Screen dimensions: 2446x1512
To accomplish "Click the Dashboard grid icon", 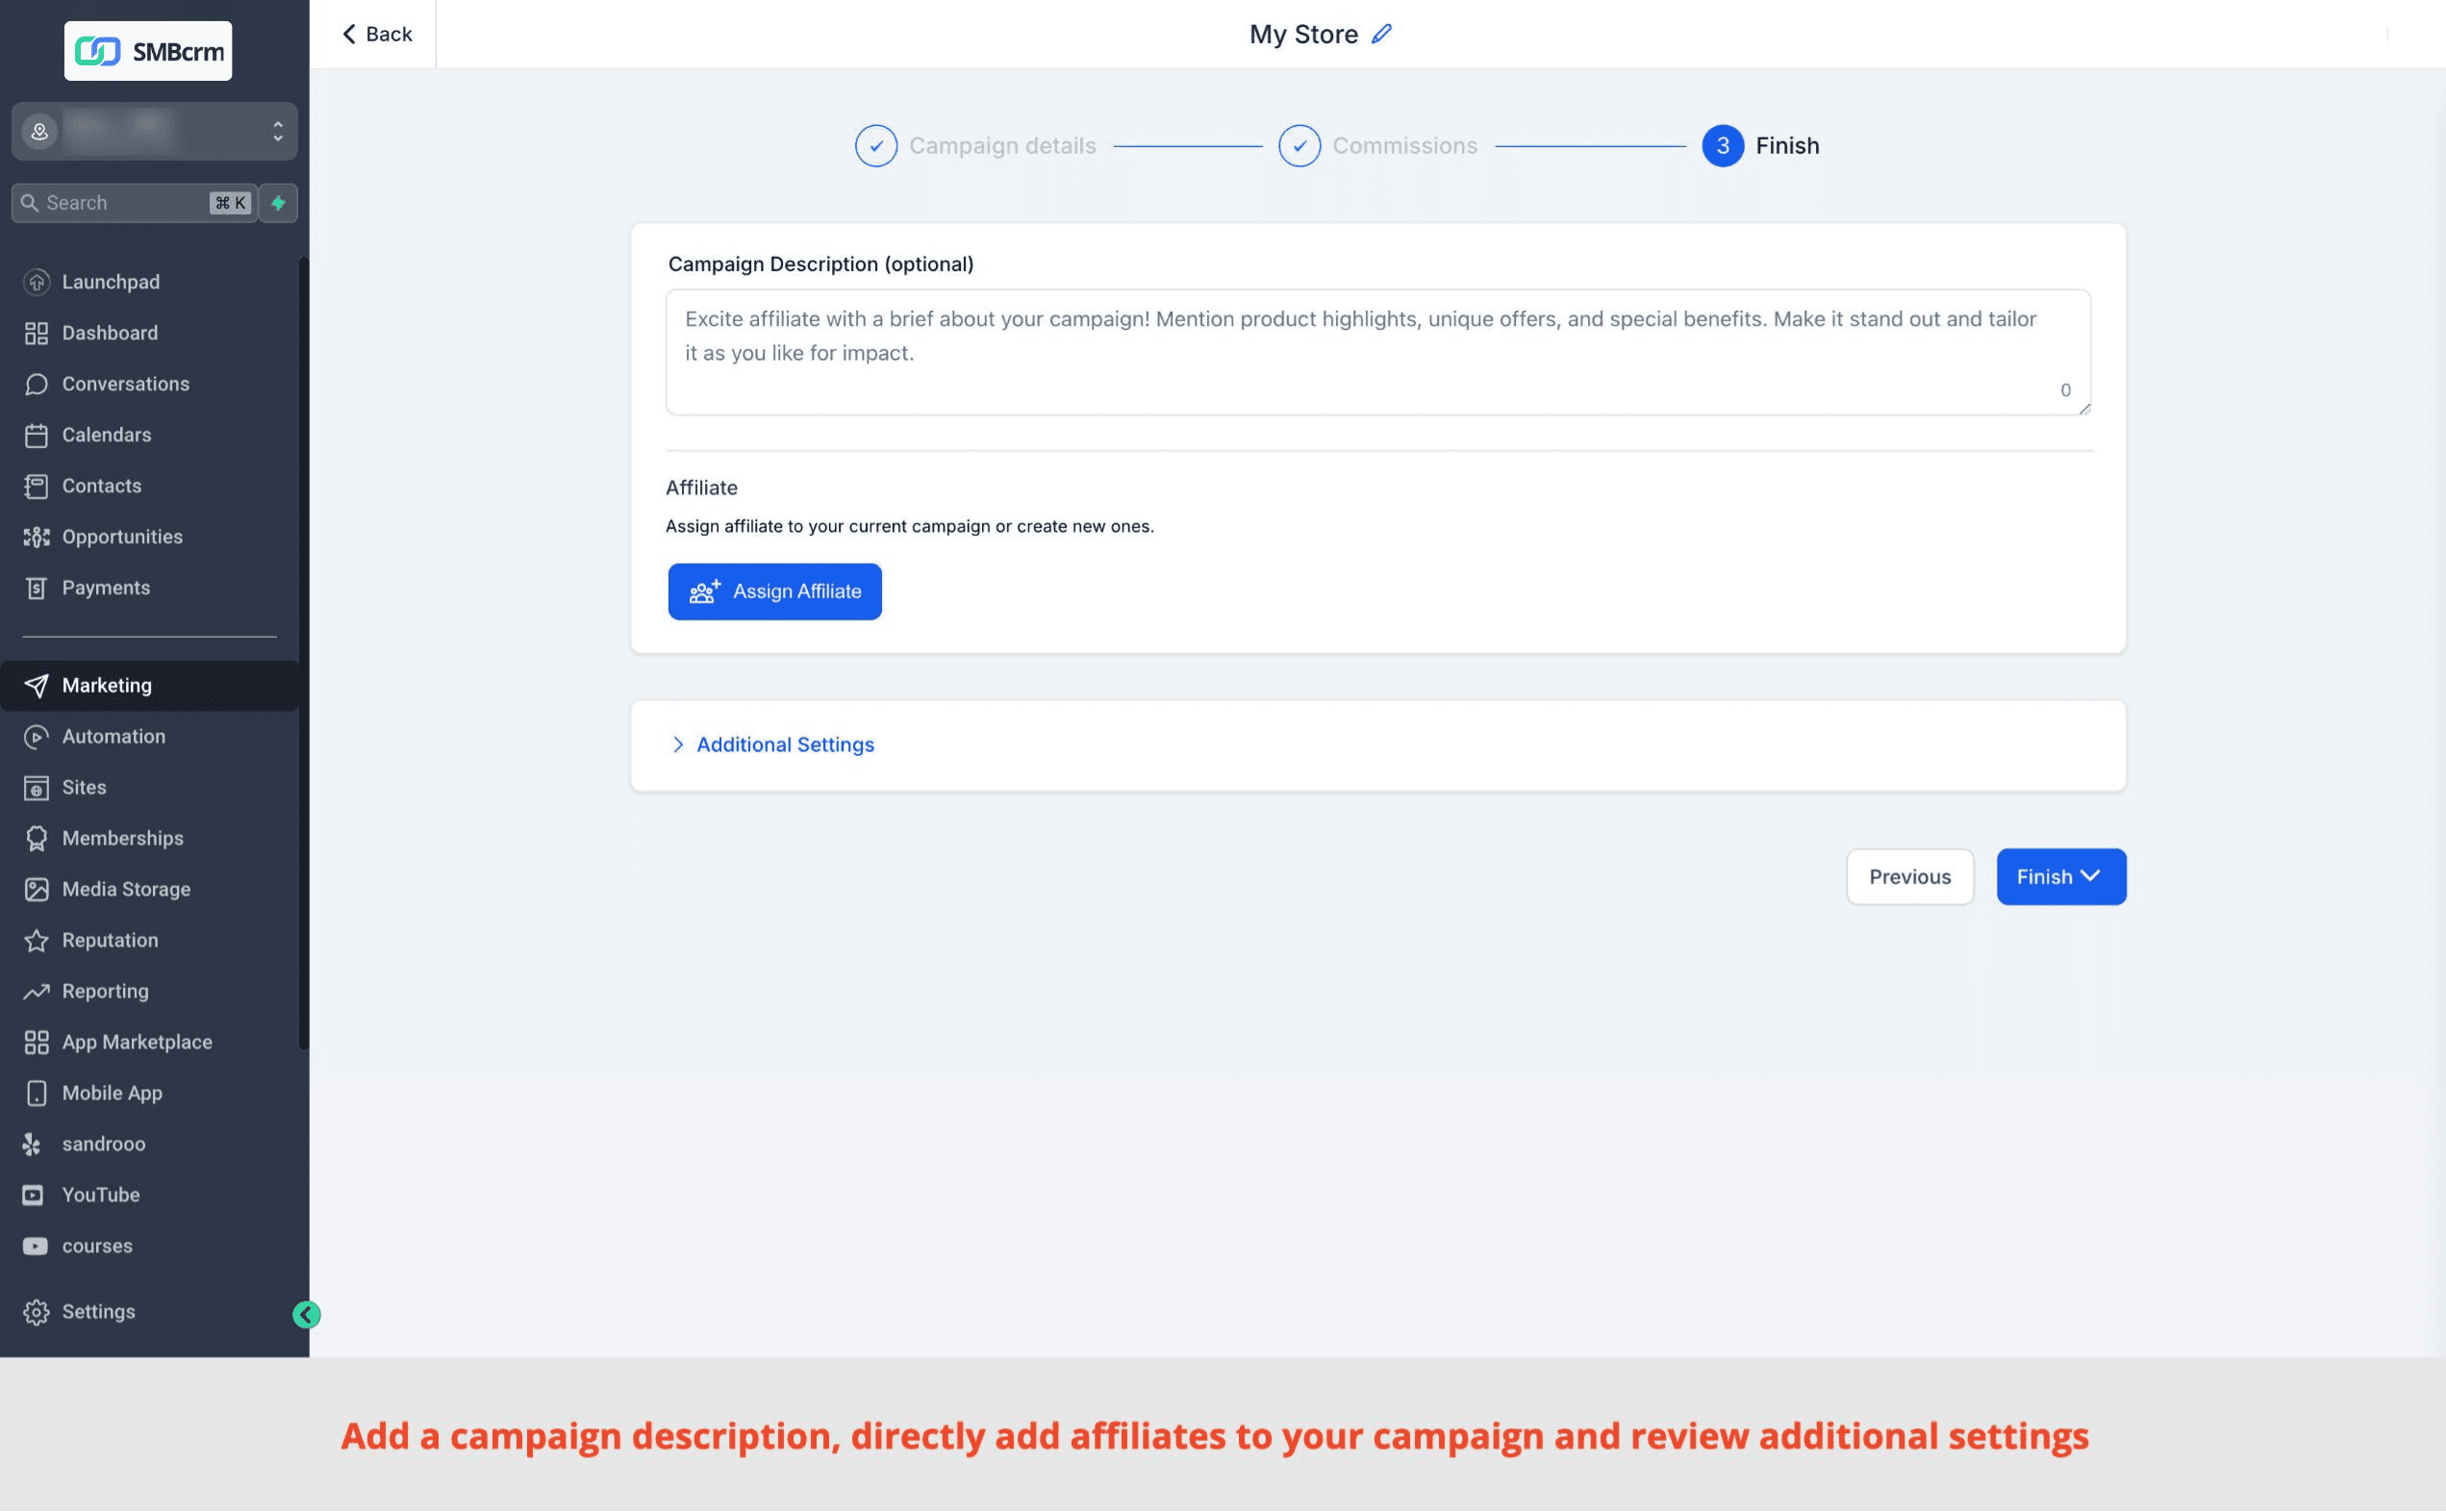I will [37, 333].
